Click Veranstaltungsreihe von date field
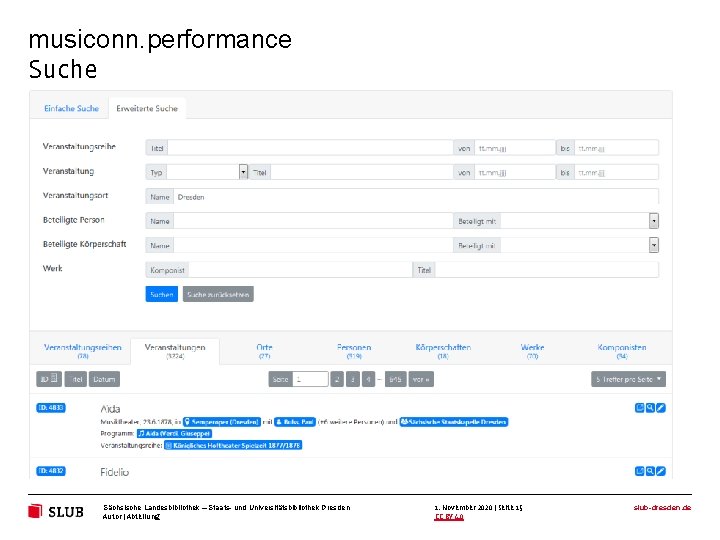 [515, 148]
